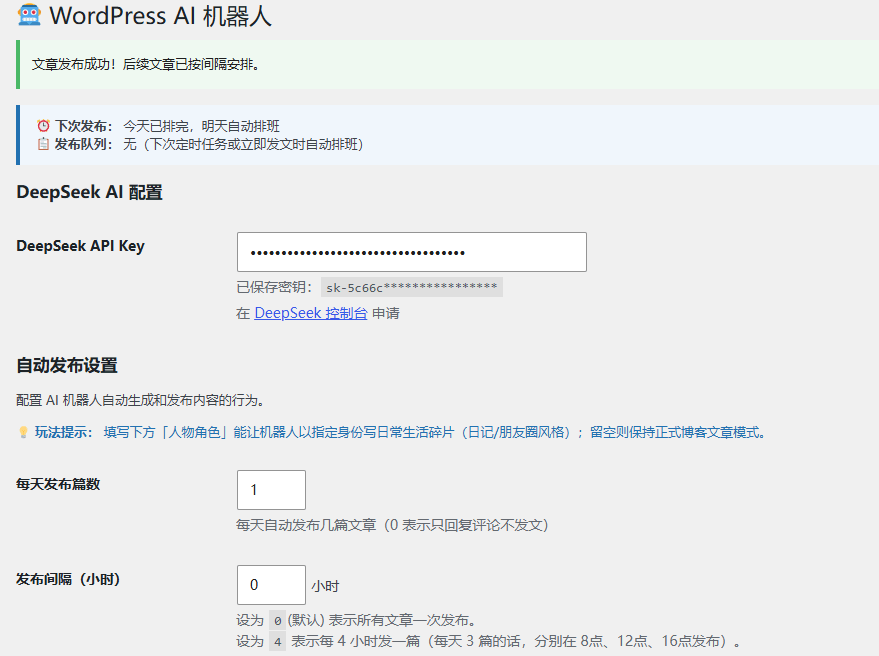Select the saved key text sk-5c66c
The height and width of the screenshot is (656, 879).
[x=411, y=287]
